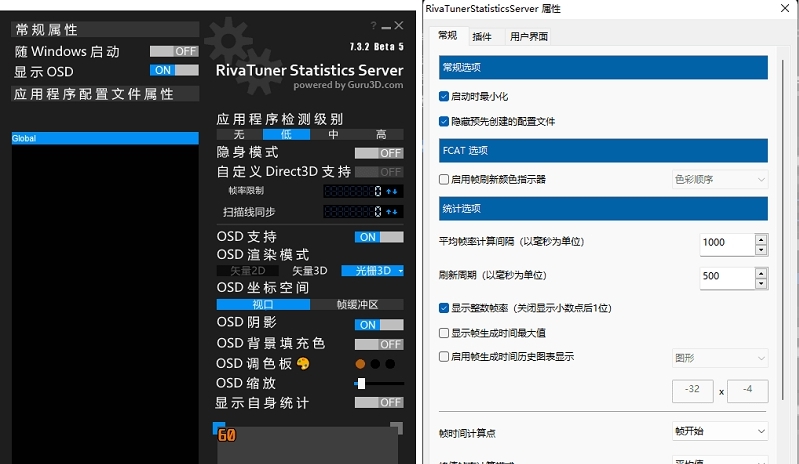Toggle Show OSD switch
The width and height of the screenshot is (799, 464).
click(x=174, y=70)
